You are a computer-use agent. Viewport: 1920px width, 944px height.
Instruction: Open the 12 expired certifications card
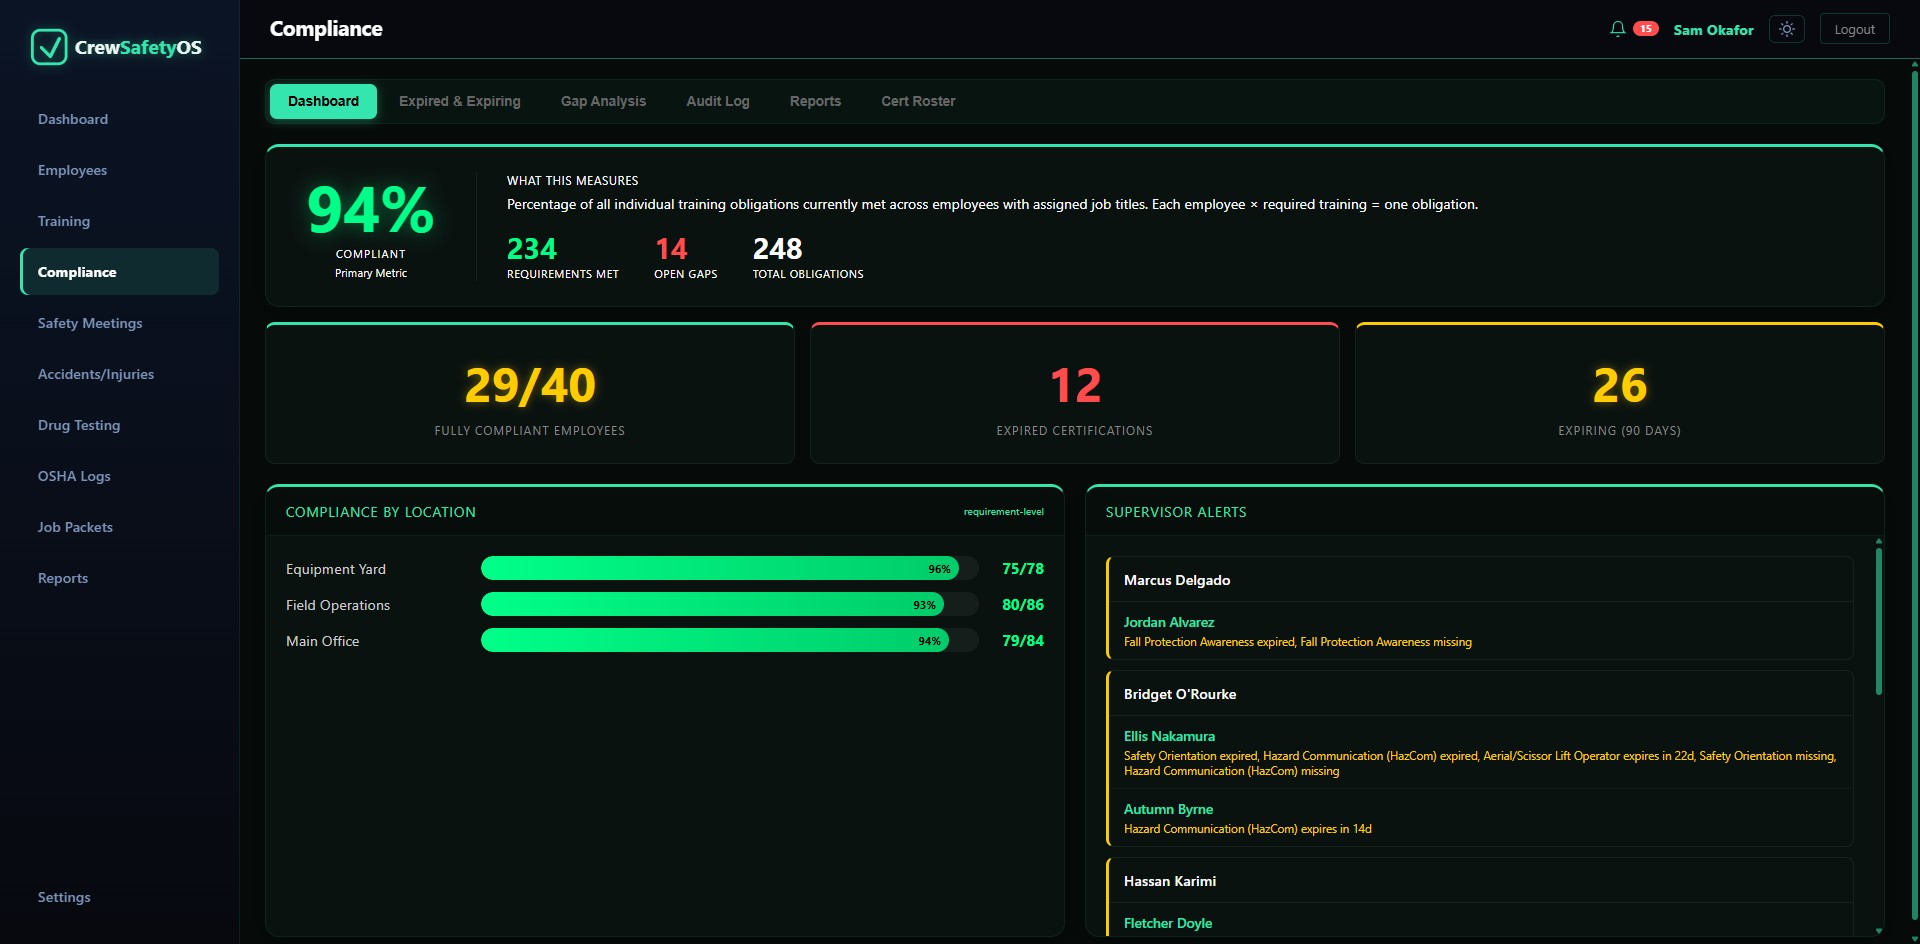point(1075,393)
